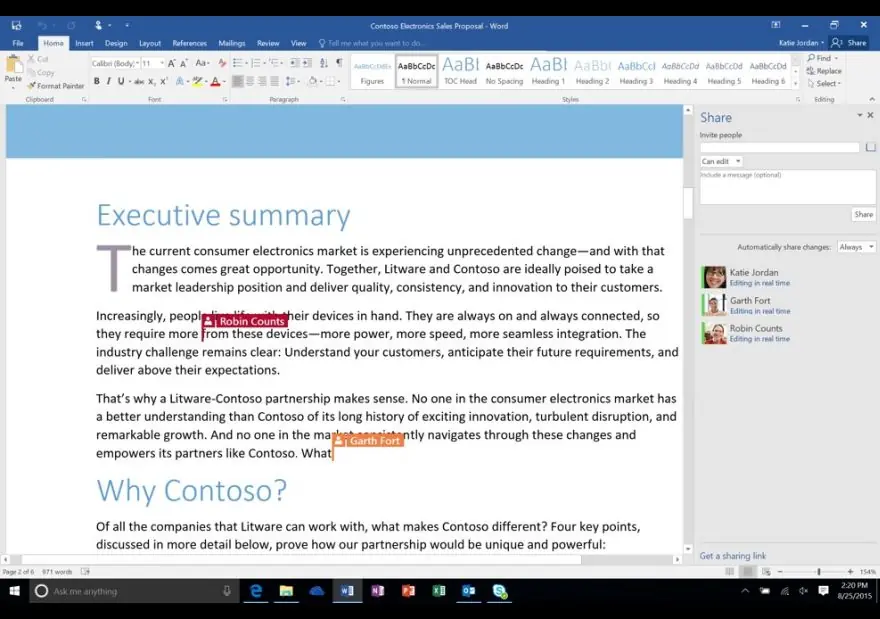The width and height of the screenshot is (880, 619).
Task: Open OneNote from the taskbar
Action: click(378, 591)
